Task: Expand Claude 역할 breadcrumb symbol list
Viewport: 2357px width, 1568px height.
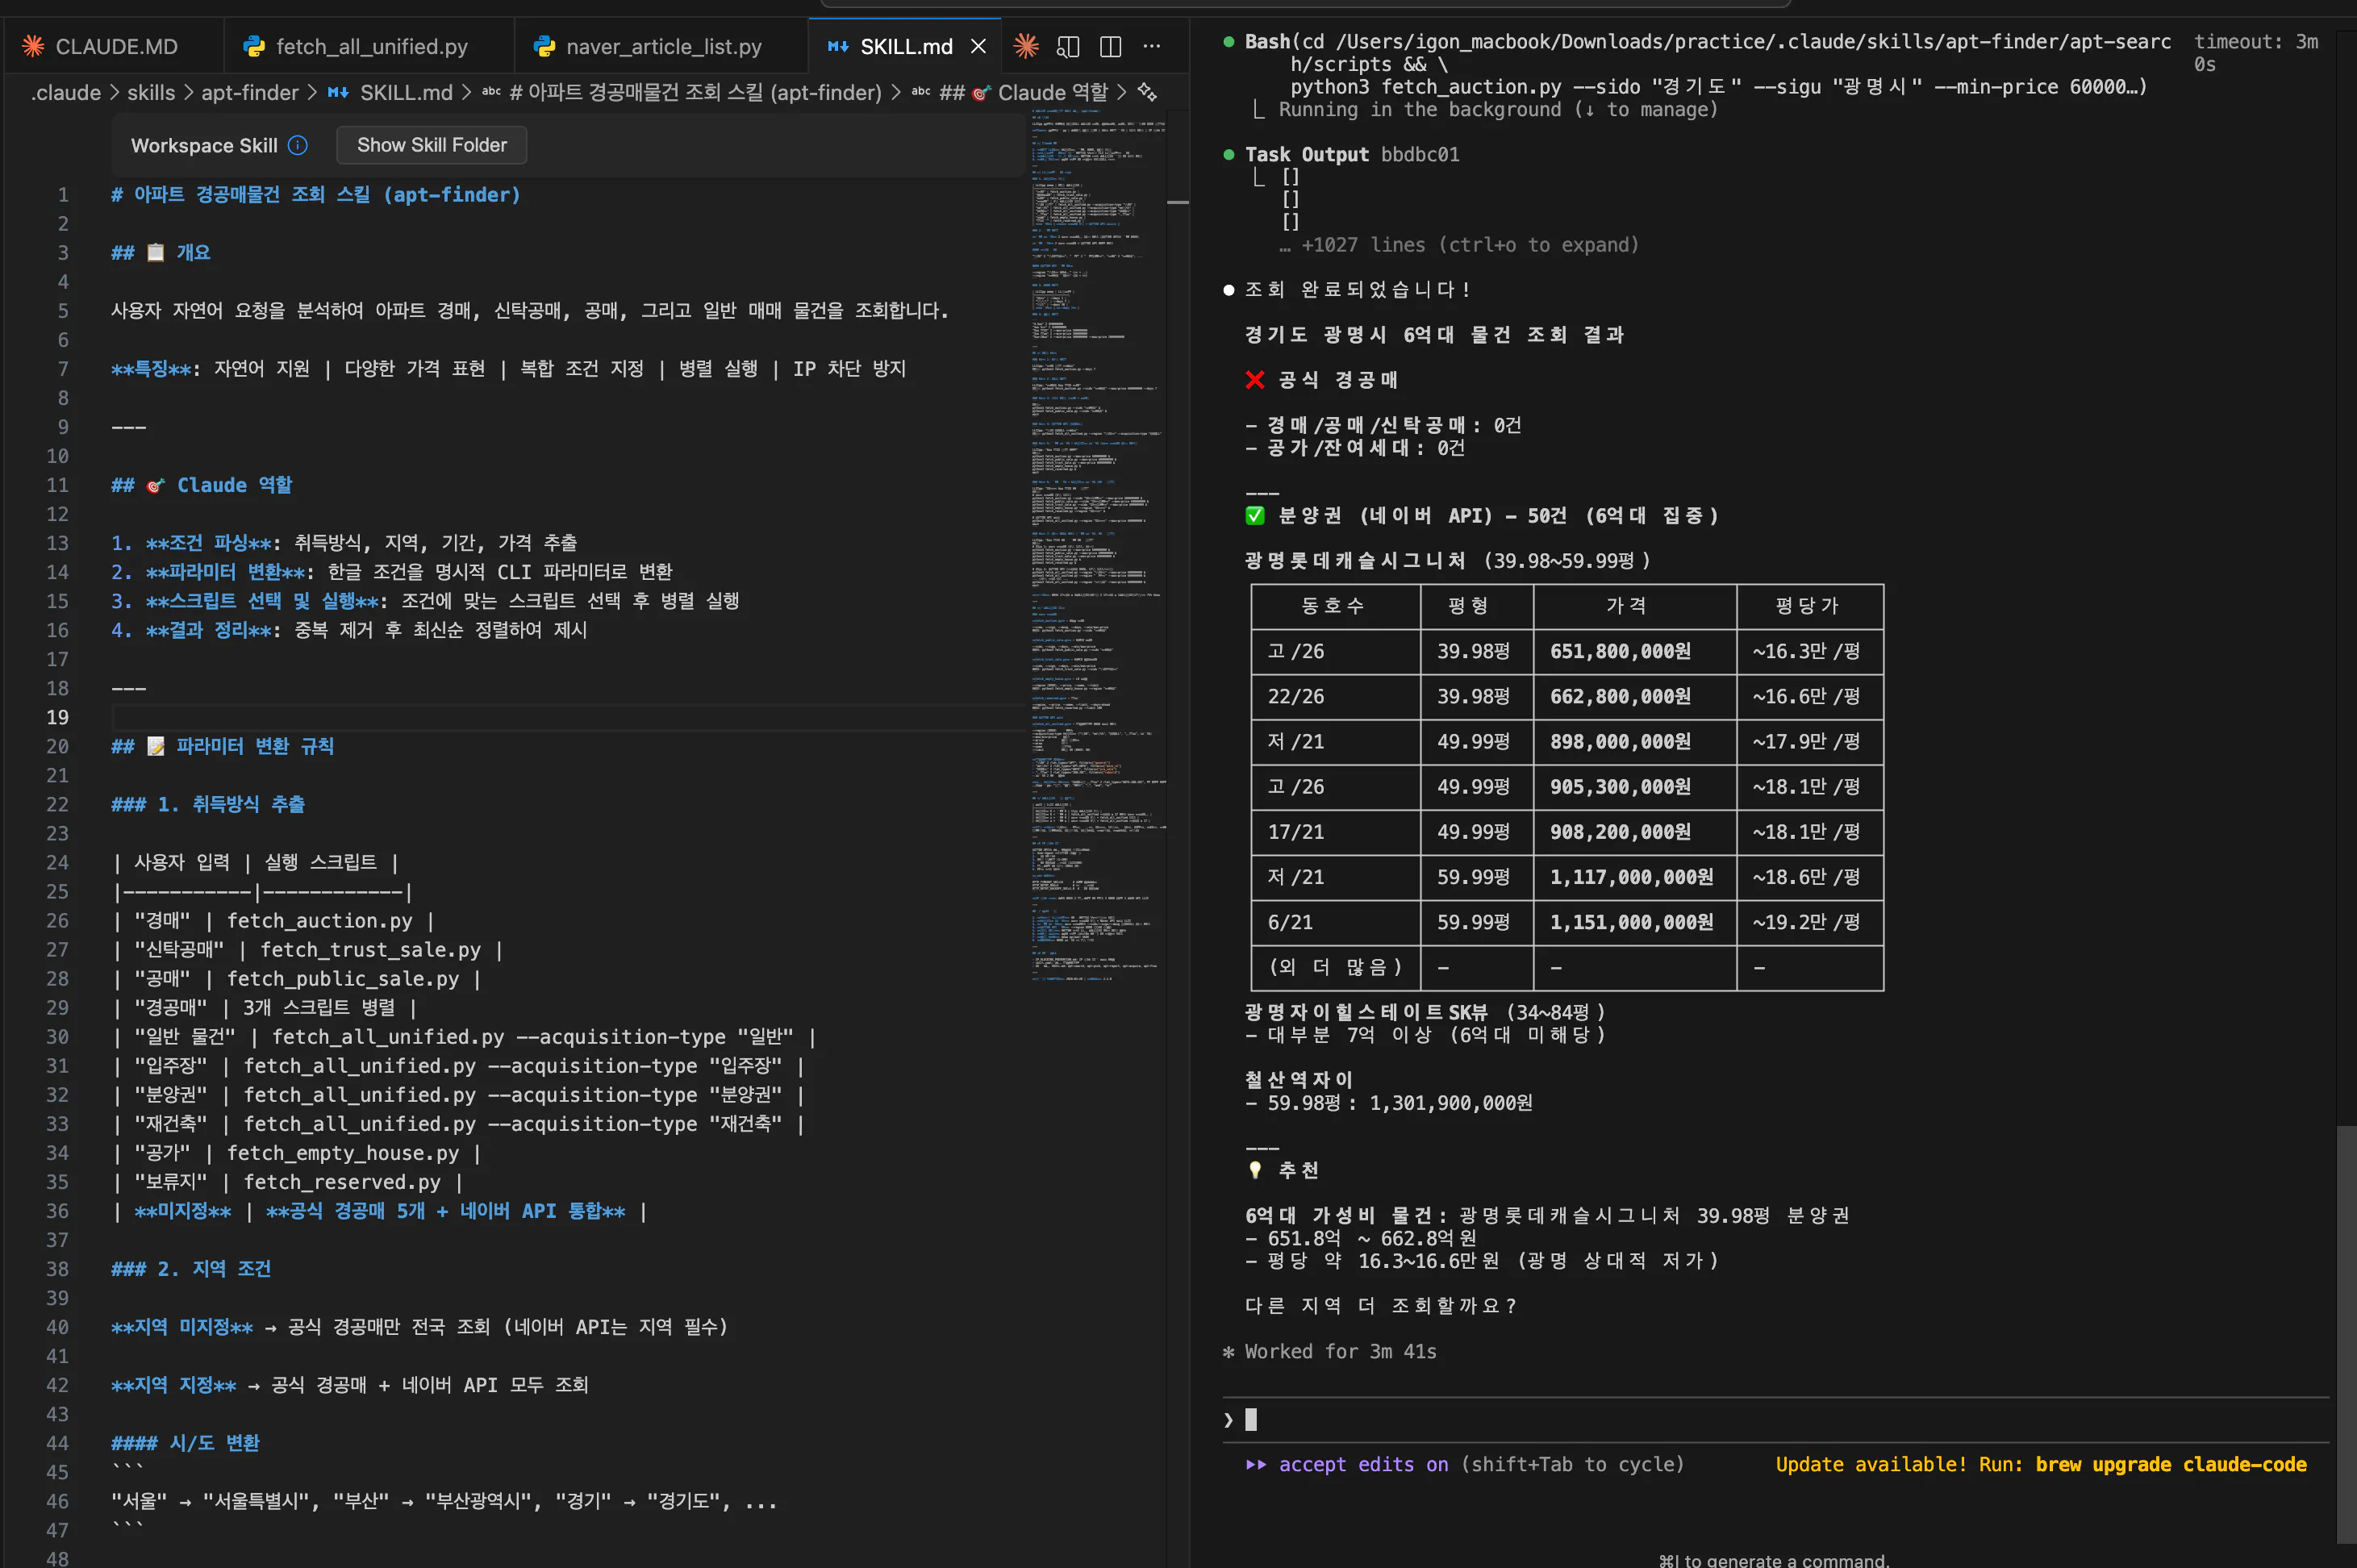Action: click(1052, 93)
